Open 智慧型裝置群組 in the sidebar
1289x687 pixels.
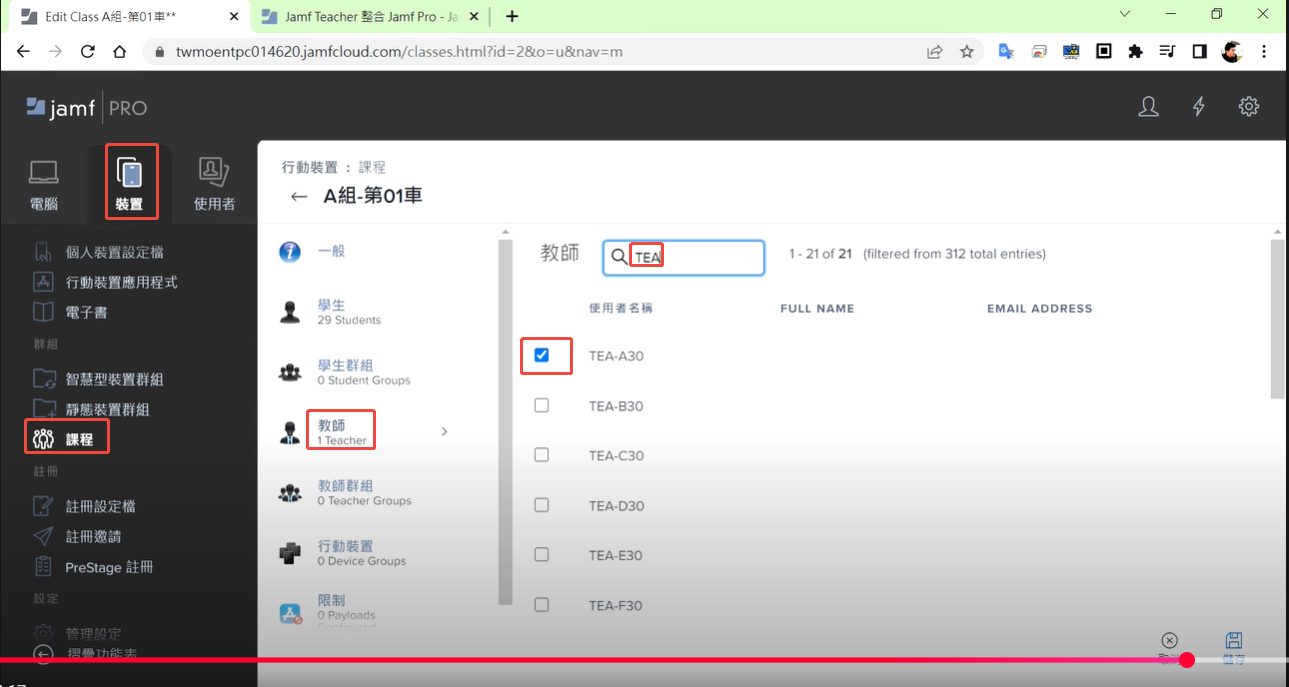pyautogui.click(x=114, y=379)
